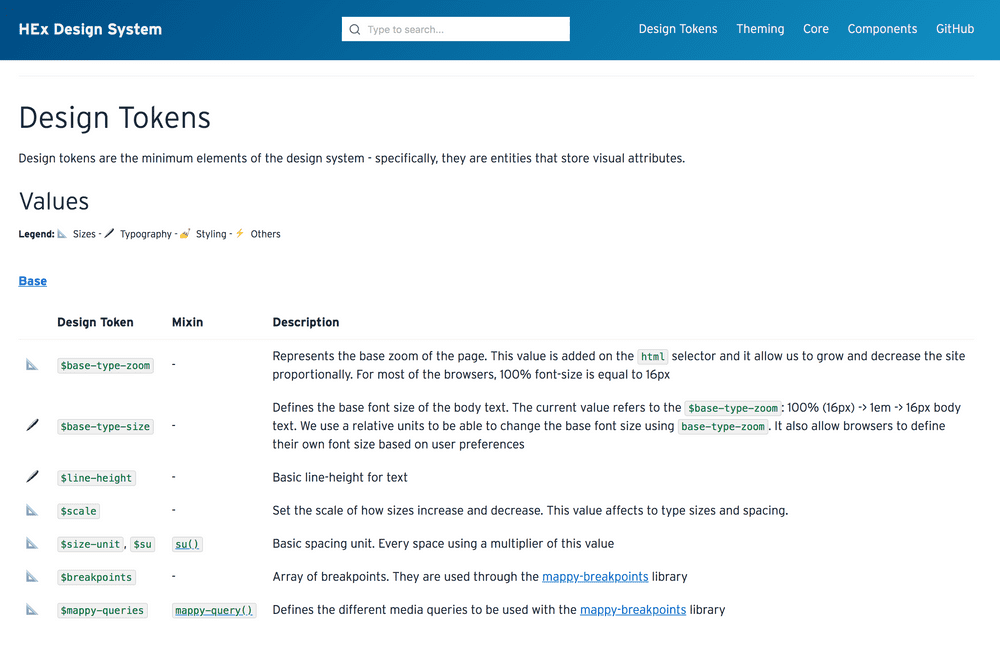Image resolution: width=1000 pixels, height=655 pixels.
Task: Click the palette icon for Styling in the legend
Action: click(x=185, y=233)
